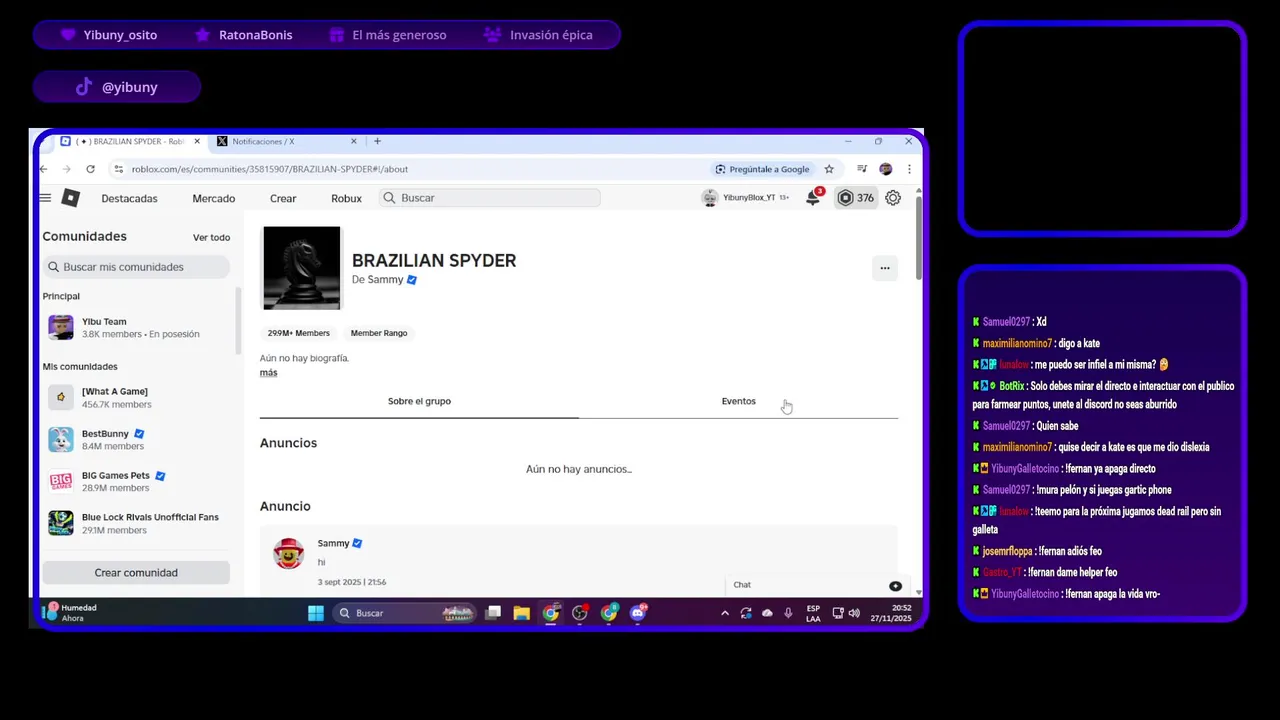Screen dimensions: 1280x720
Task: Select Blue Lock Rivals Unofficial Fans community
Action: click(x=138, y=523)
